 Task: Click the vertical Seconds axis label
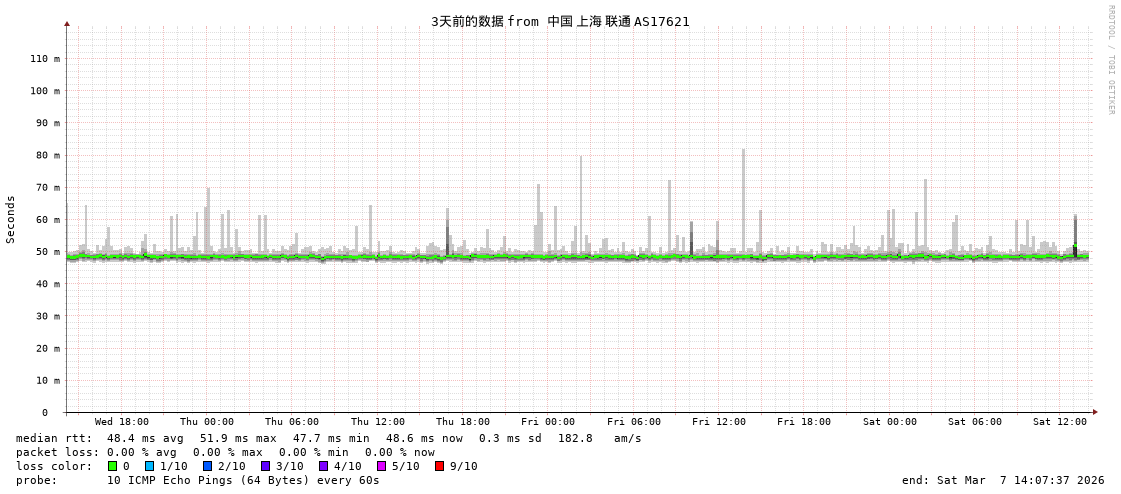coord(11,219)
